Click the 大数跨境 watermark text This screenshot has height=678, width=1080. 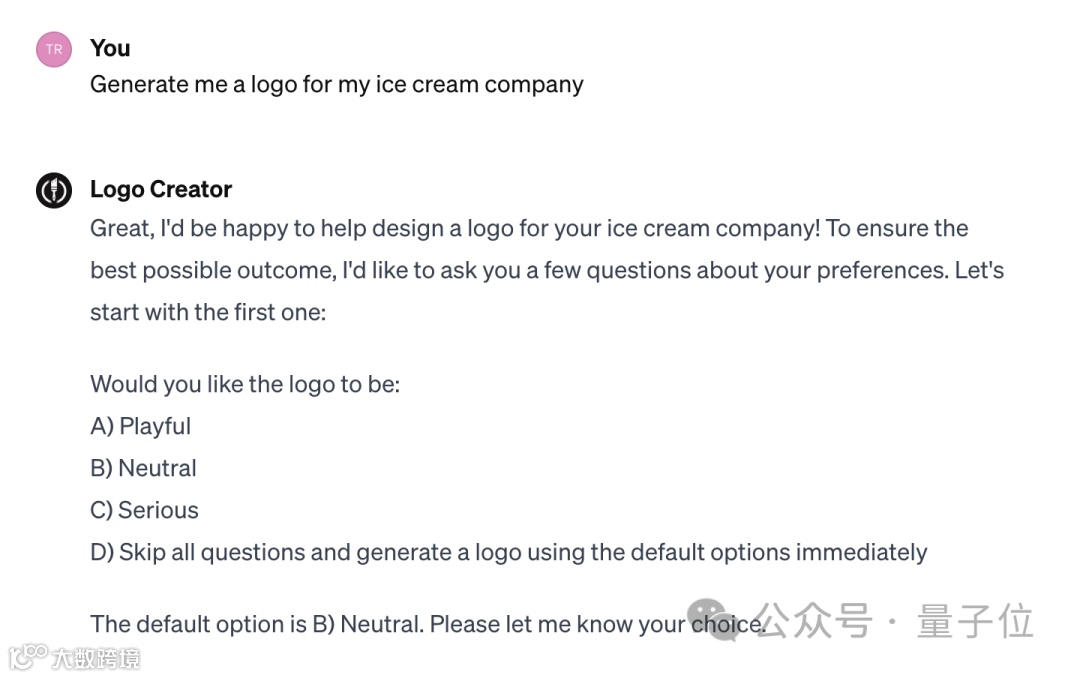coord(96,658)
